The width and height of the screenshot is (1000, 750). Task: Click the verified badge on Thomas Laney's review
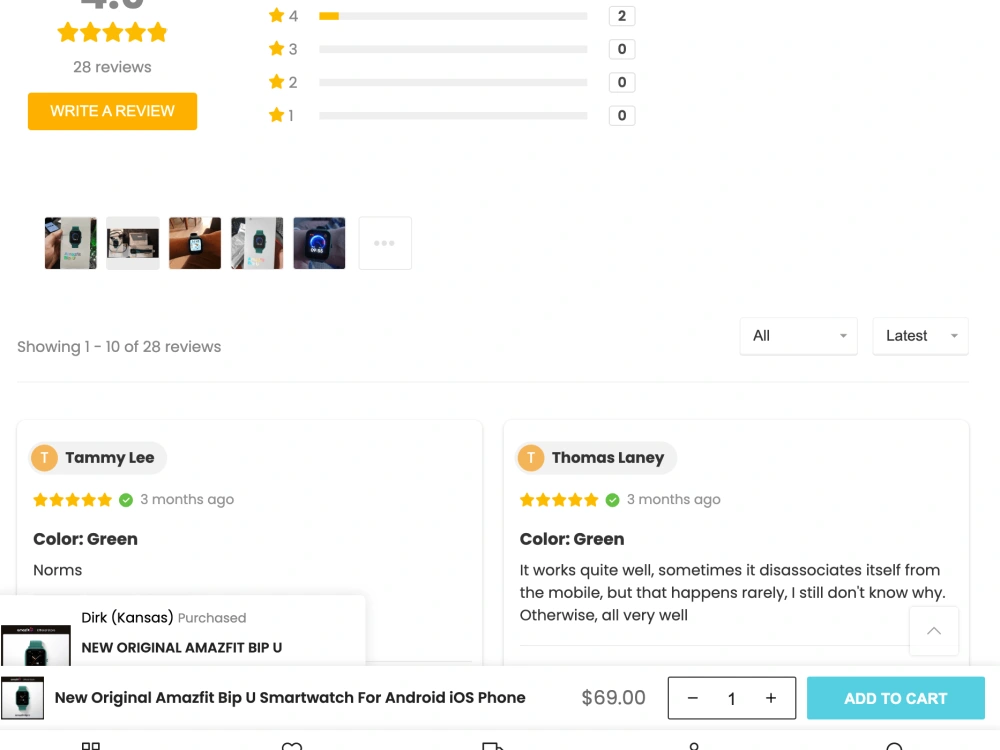[x=613, y=499]
